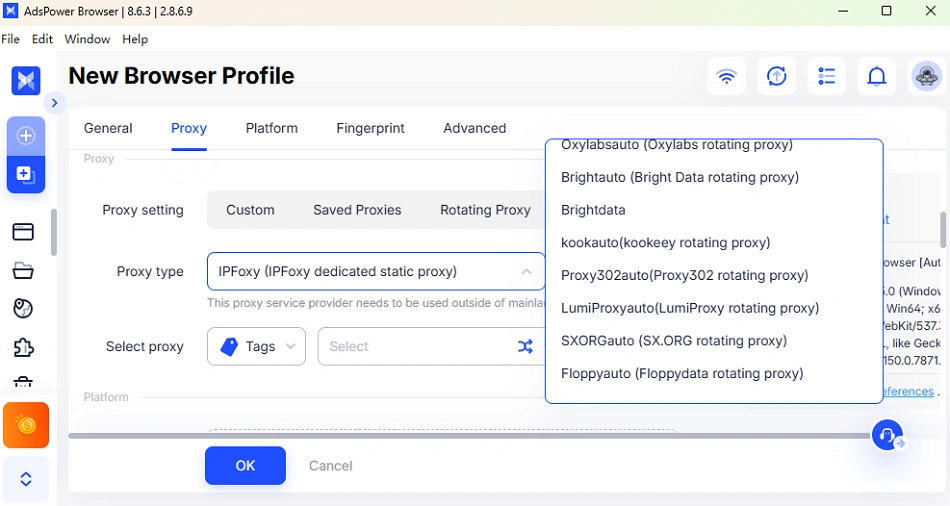
Task: Switch to the General tab
Action: click(x=108, y=128)
